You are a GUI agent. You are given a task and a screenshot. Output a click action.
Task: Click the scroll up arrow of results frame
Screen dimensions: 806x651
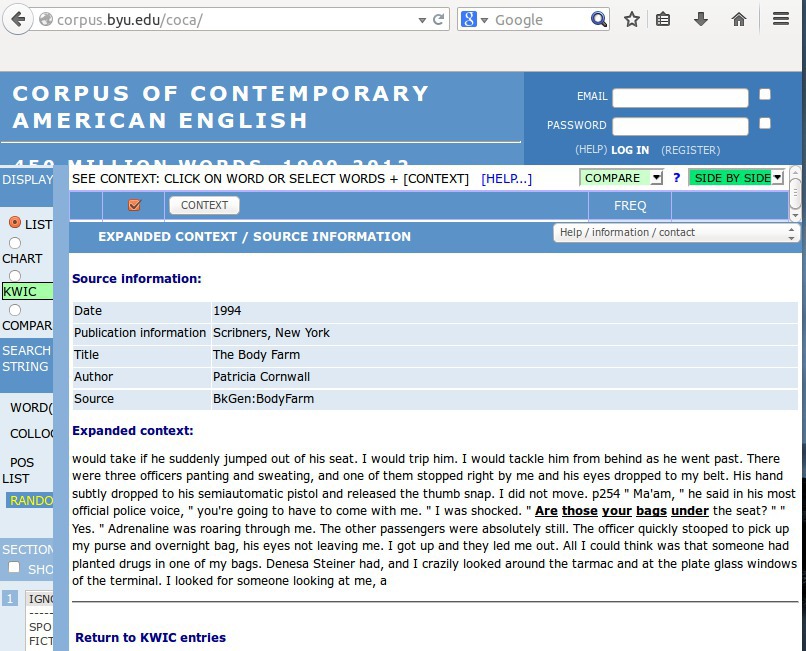click(x=795, y=172)
